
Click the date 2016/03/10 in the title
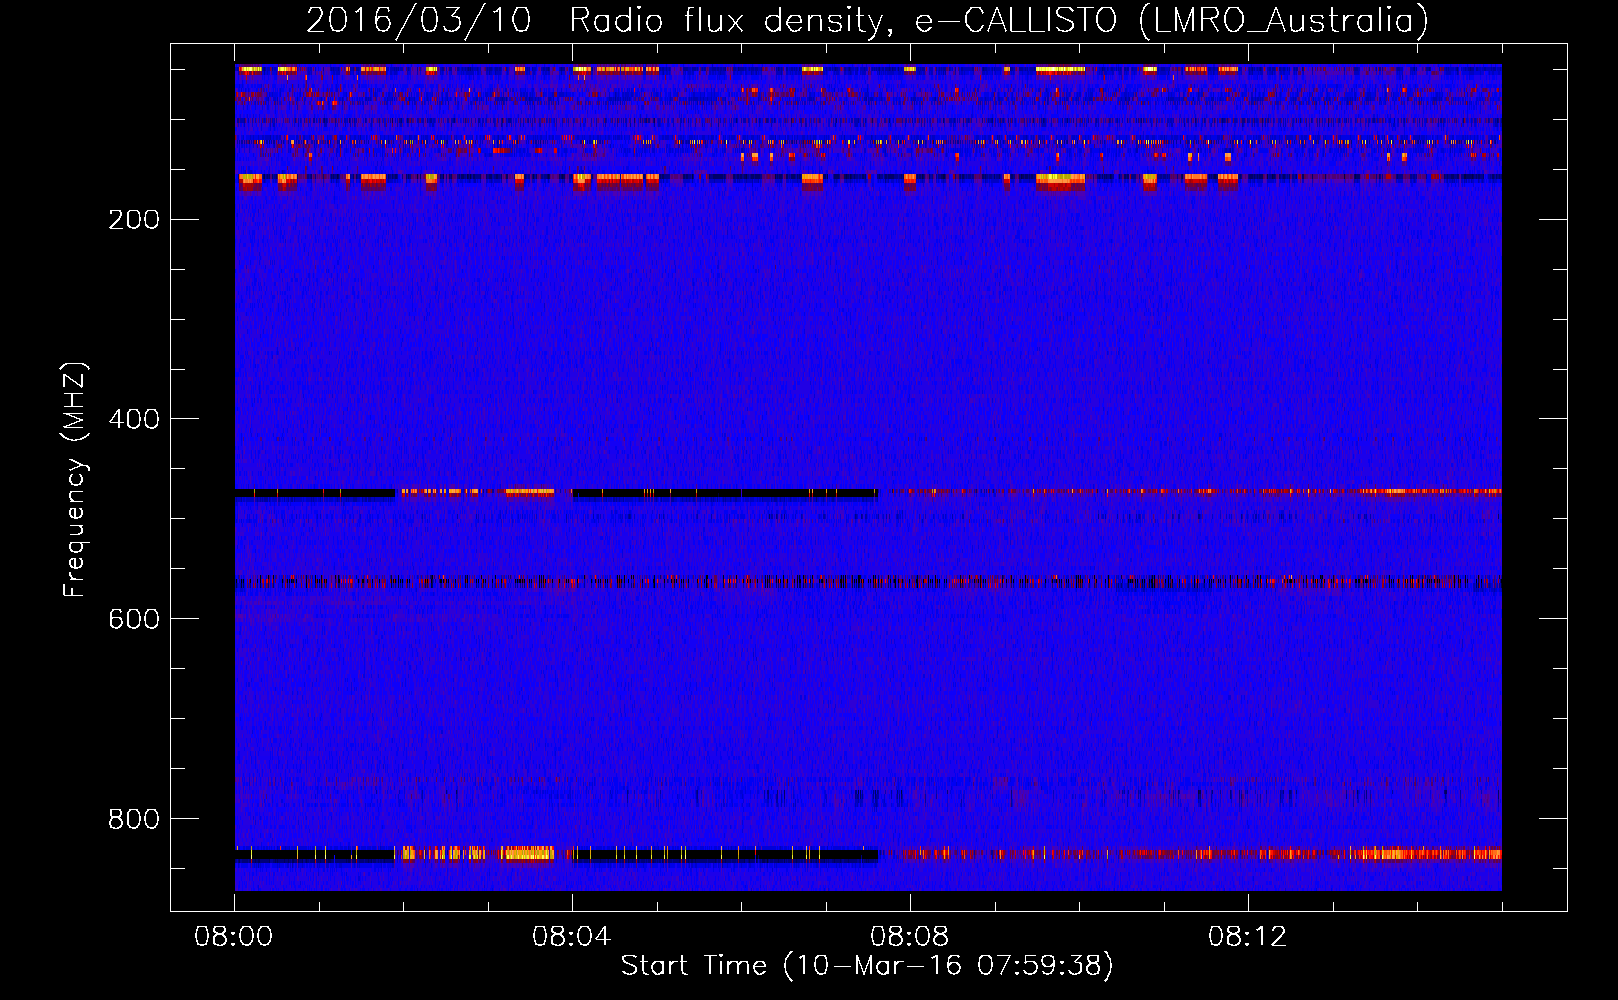point(418,21)
